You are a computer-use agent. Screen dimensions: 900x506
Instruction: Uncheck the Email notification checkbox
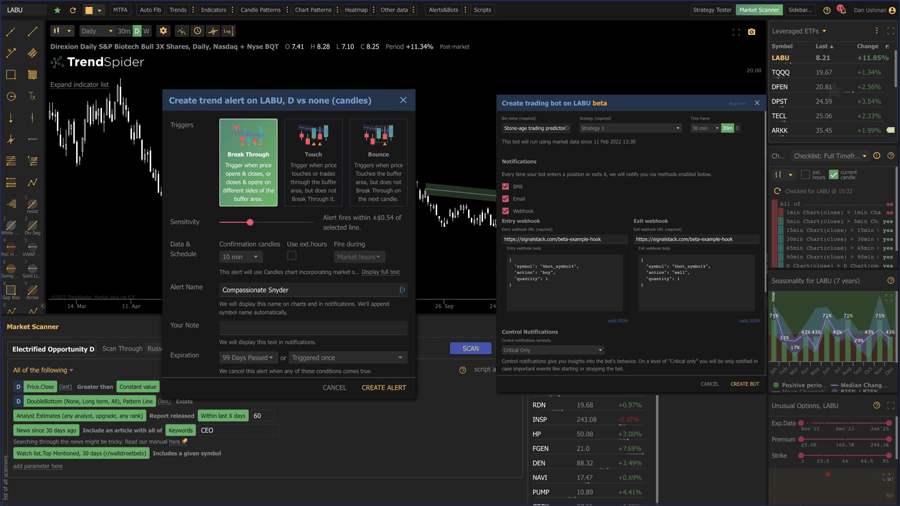[x=505, y=198]
